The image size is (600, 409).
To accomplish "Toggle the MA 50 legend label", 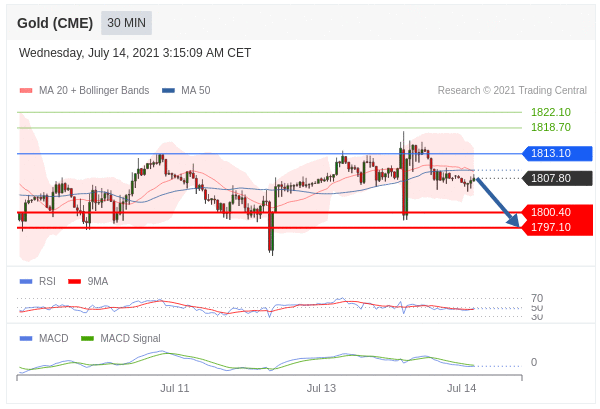I will [195, 91].
